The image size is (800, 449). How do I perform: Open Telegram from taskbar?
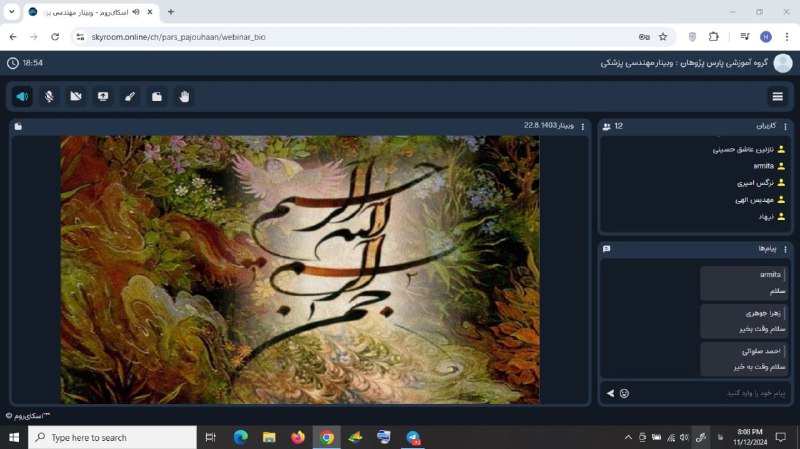coord(413,437)
